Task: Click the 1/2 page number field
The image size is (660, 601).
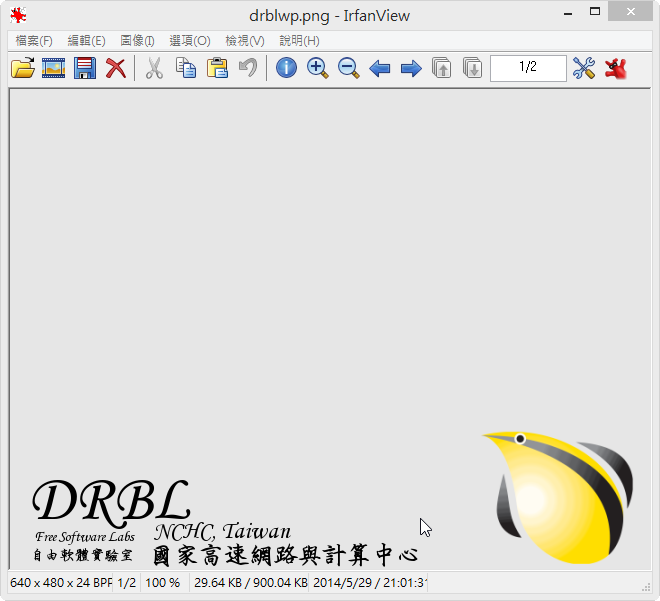Action: tap(528, 68)
